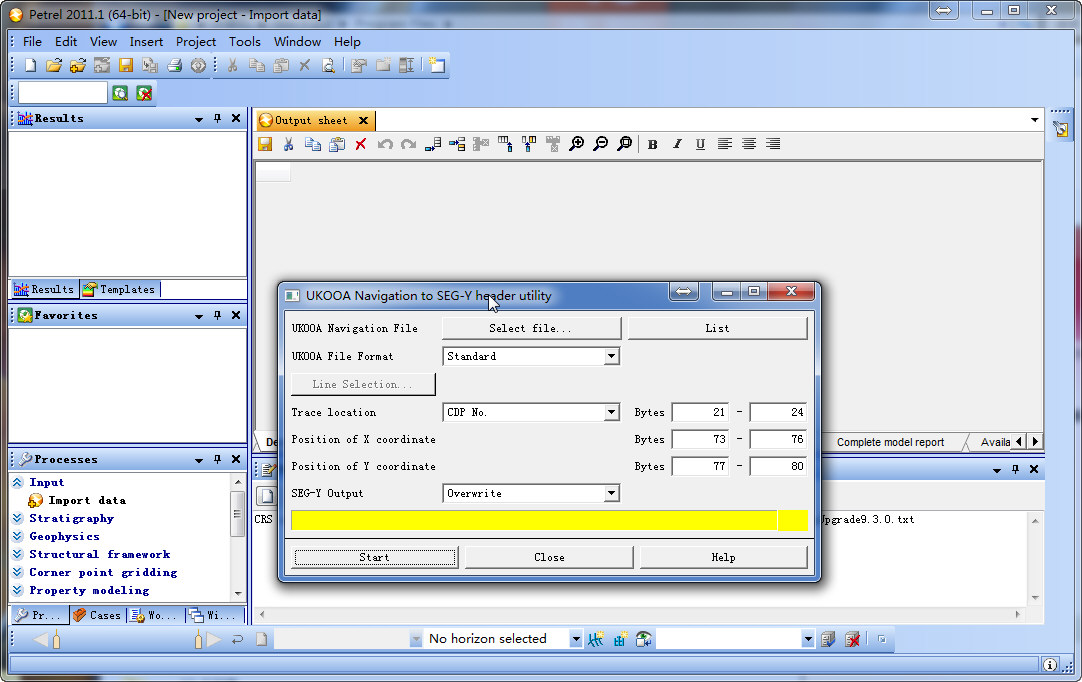Click the Select file... button
The width and height of the screenshot is (1082, 682).
point(531,329)
